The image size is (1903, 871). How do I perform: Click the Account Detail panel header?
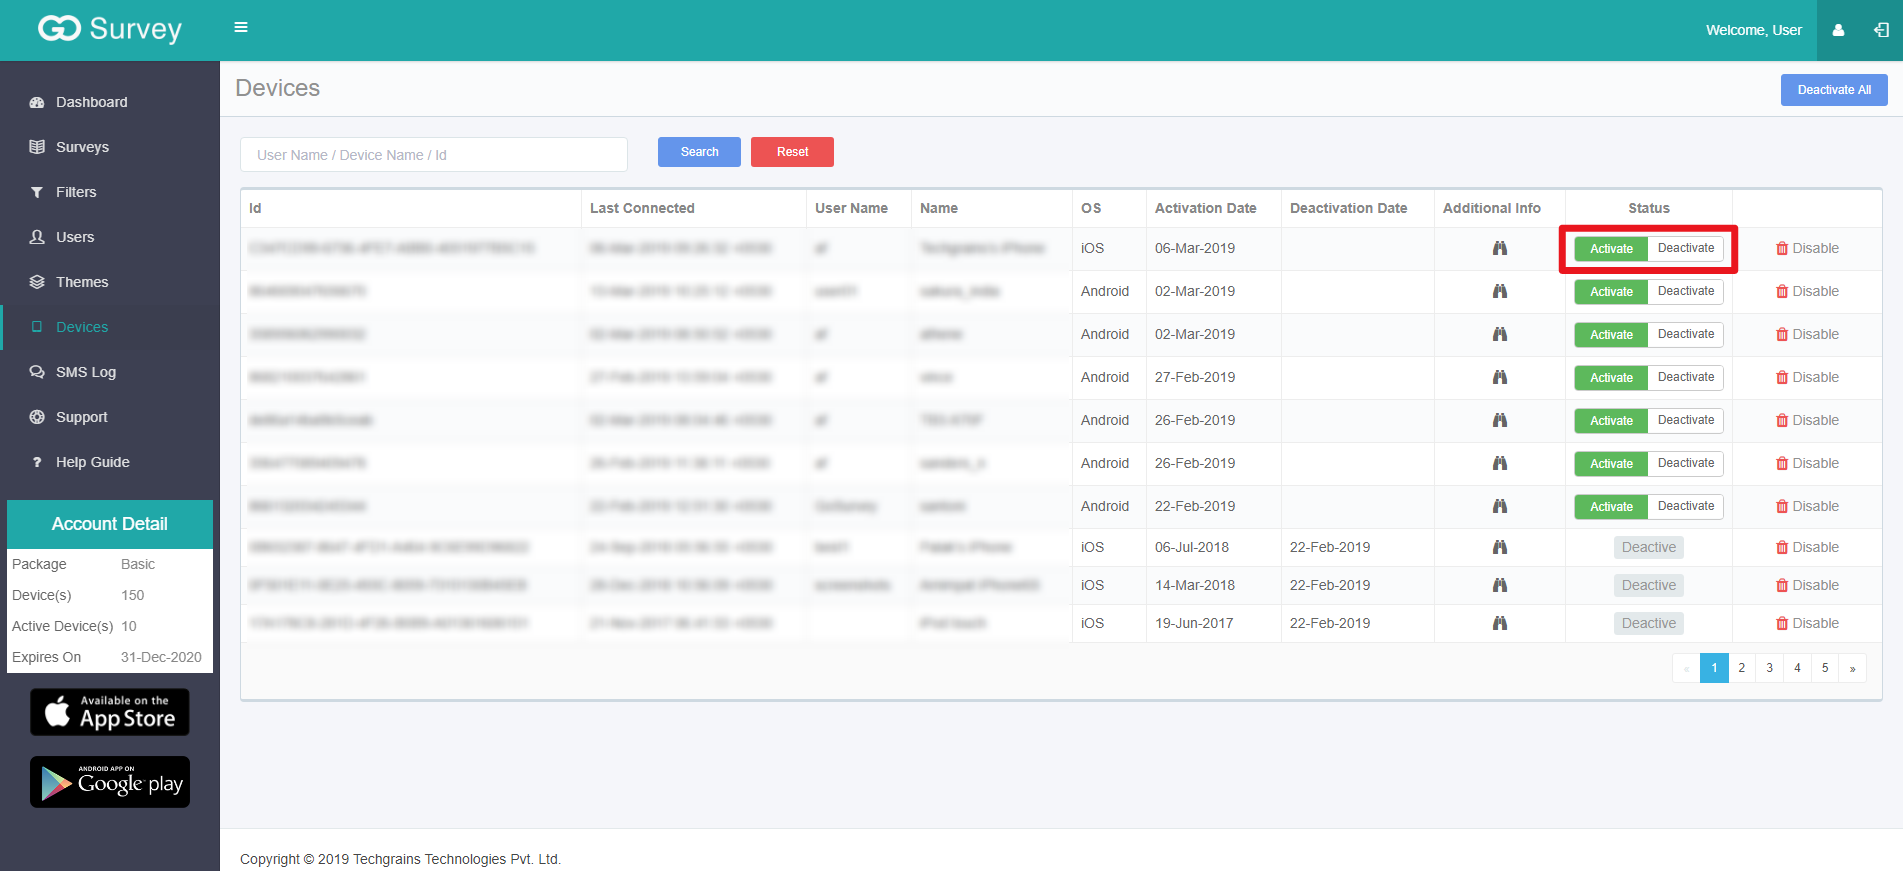110,524
